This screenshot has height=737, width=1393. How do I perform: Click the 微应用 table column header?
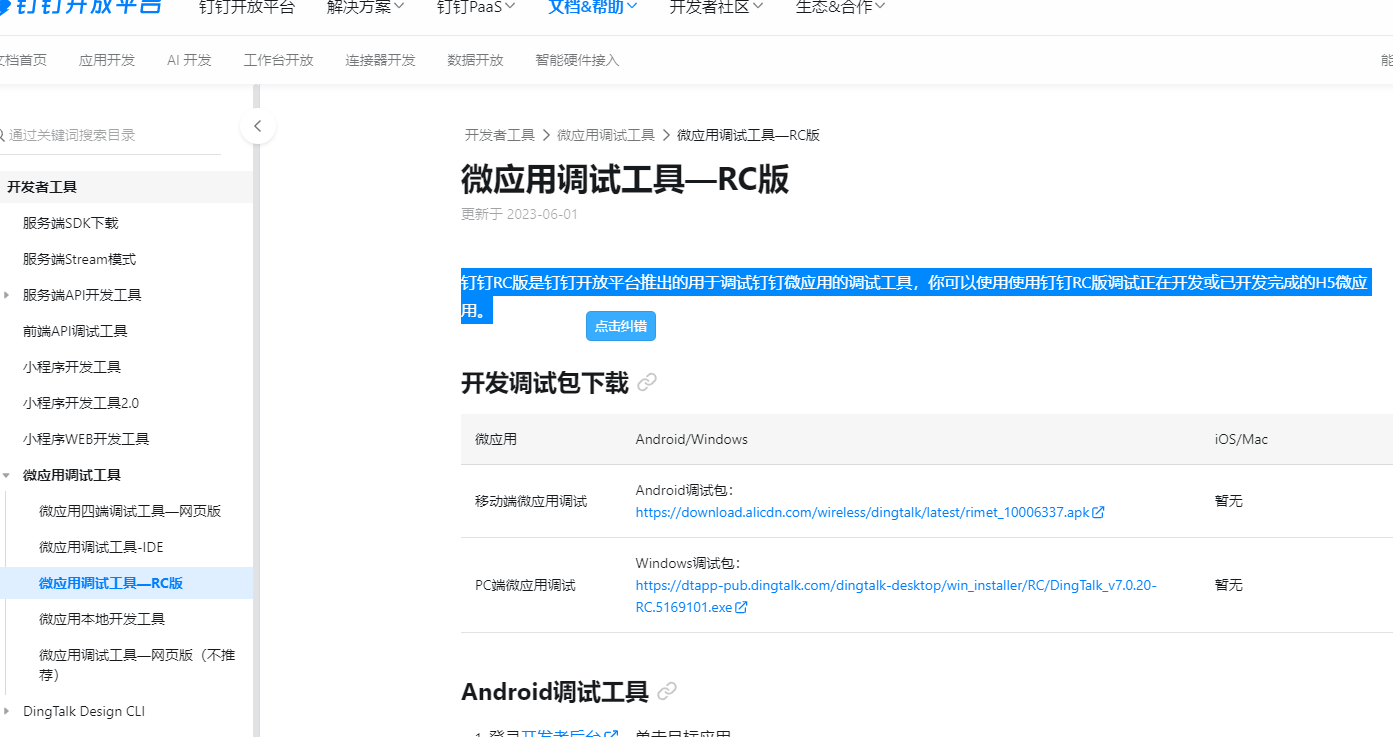496,439
